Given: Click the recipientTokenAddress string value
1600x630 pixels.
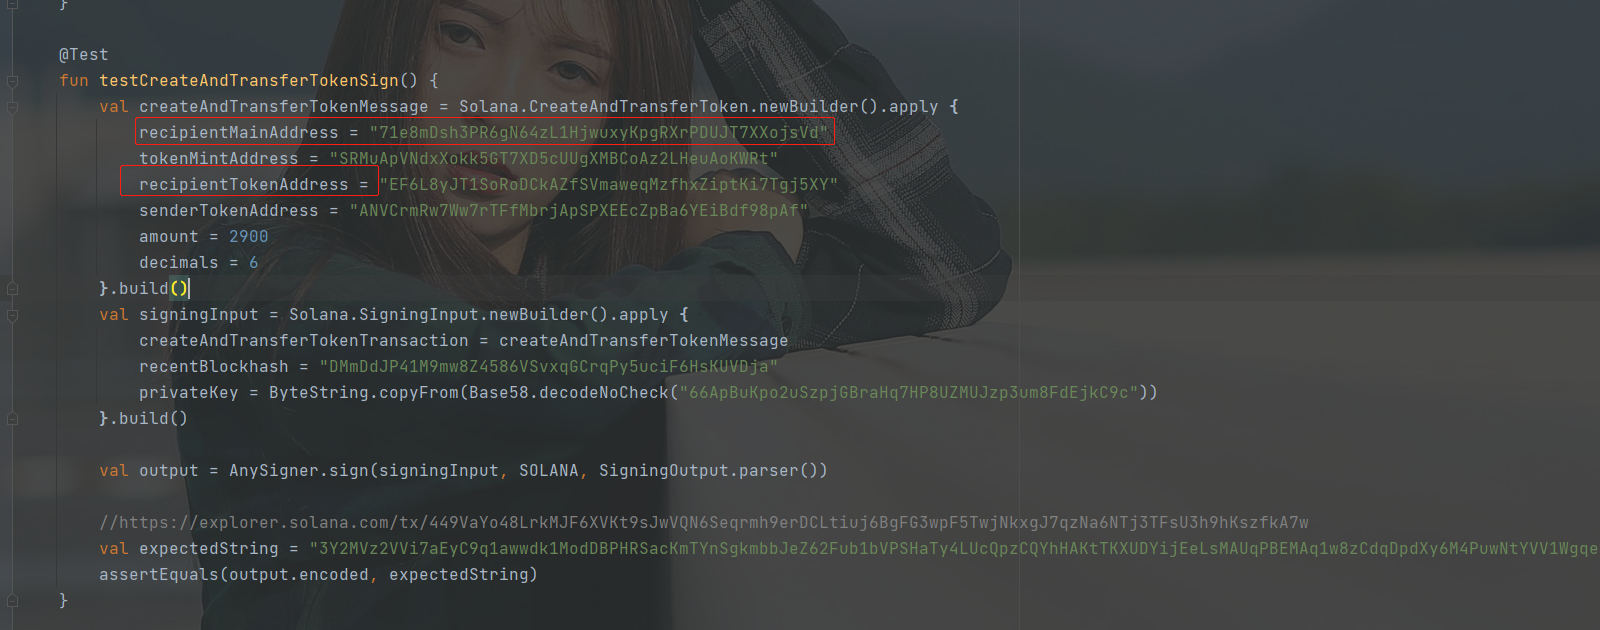Looking at the screenshot, I should [x=609, y=185].
